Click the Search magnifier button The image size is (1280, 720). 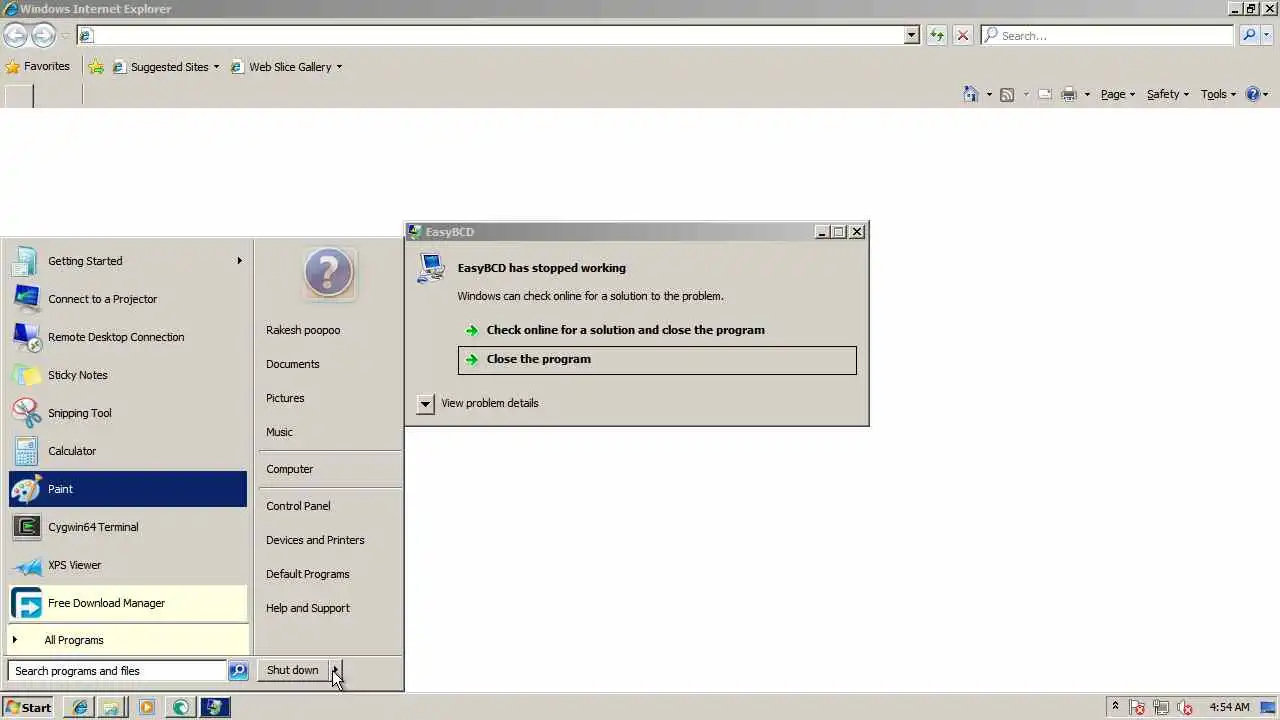click(1249, 35)
